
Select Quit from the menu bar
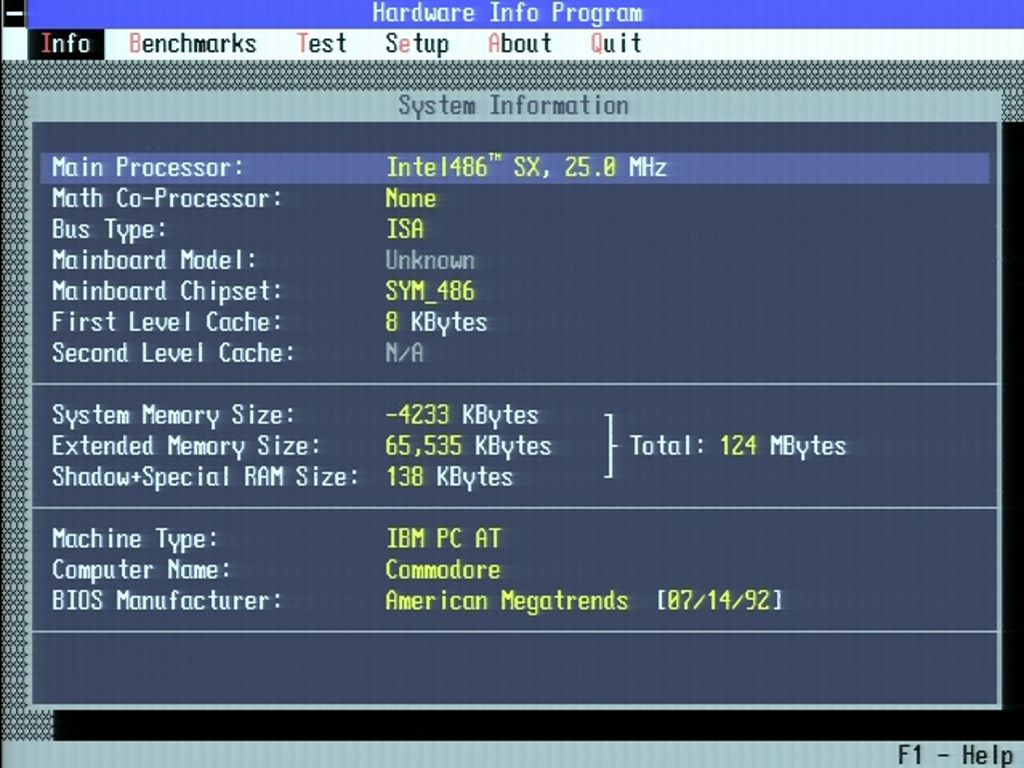tap(616, 44)
